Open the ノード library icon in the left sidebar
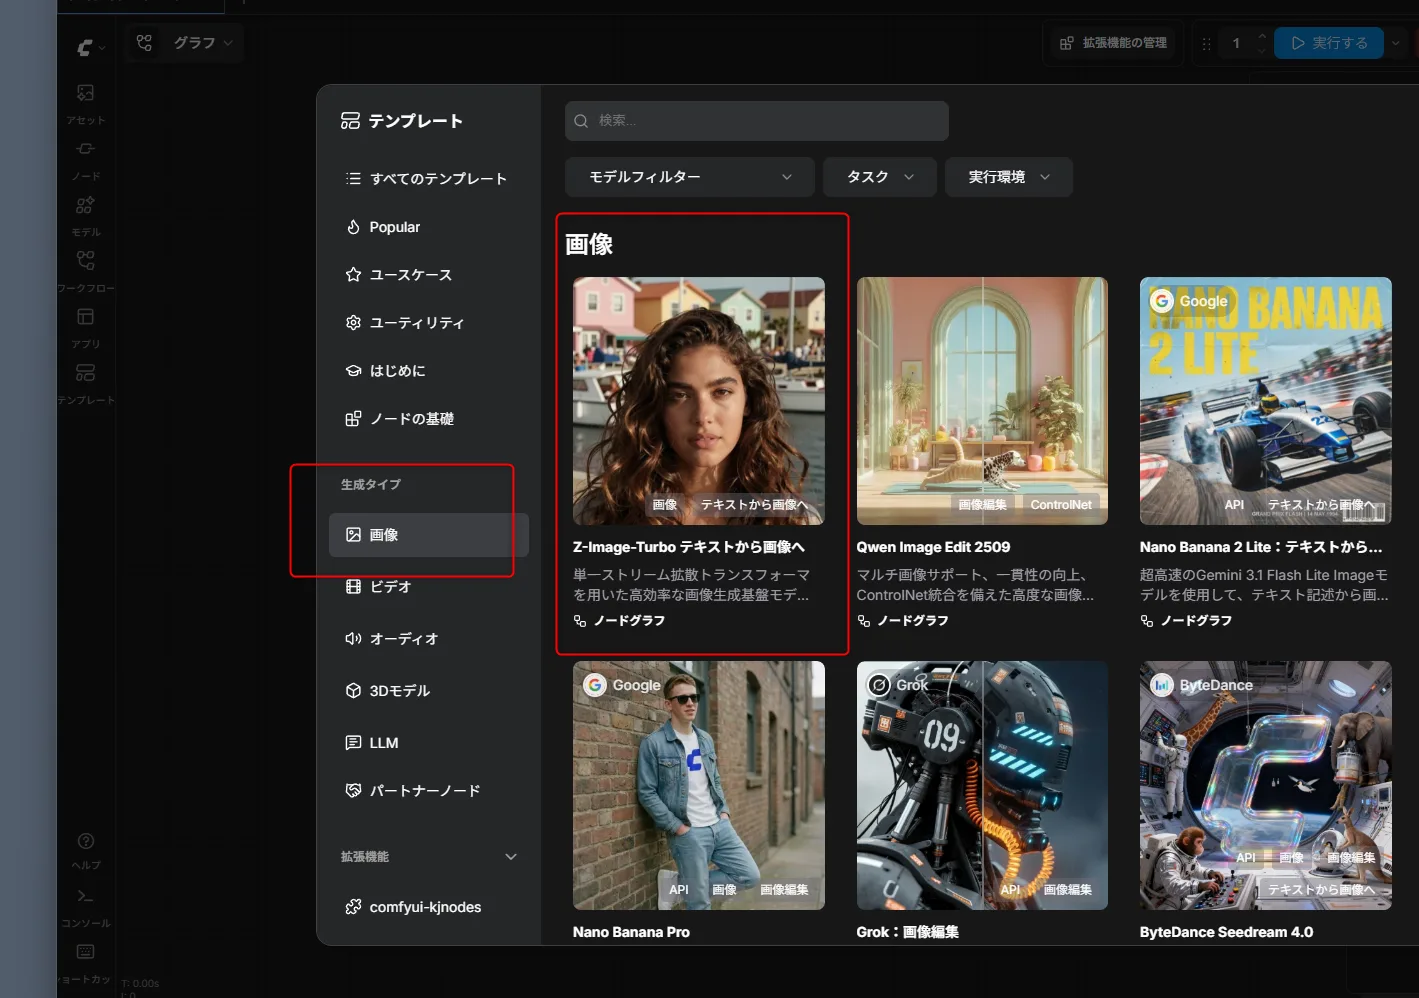The width and height of the screenshot is (1419, 998). [x=86, y=149]
